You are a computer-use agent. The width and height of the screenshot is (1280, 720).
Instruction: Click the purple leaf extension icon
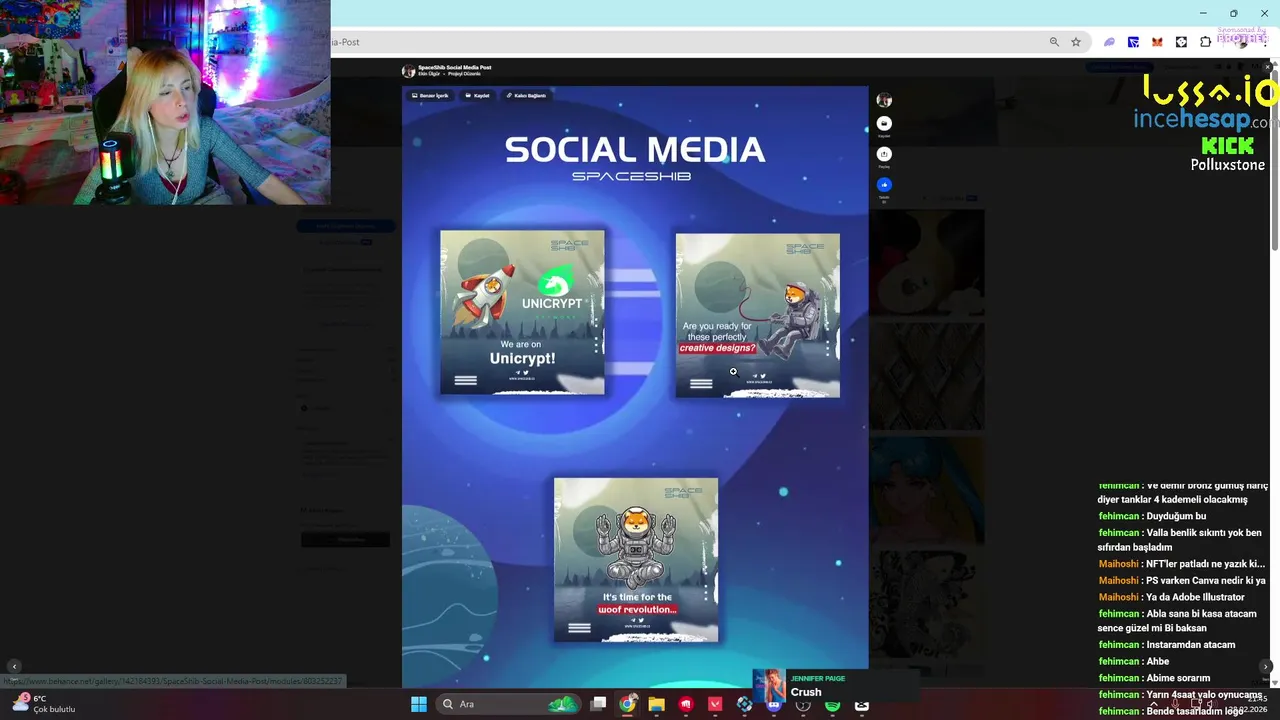[x=1109, y=42]
